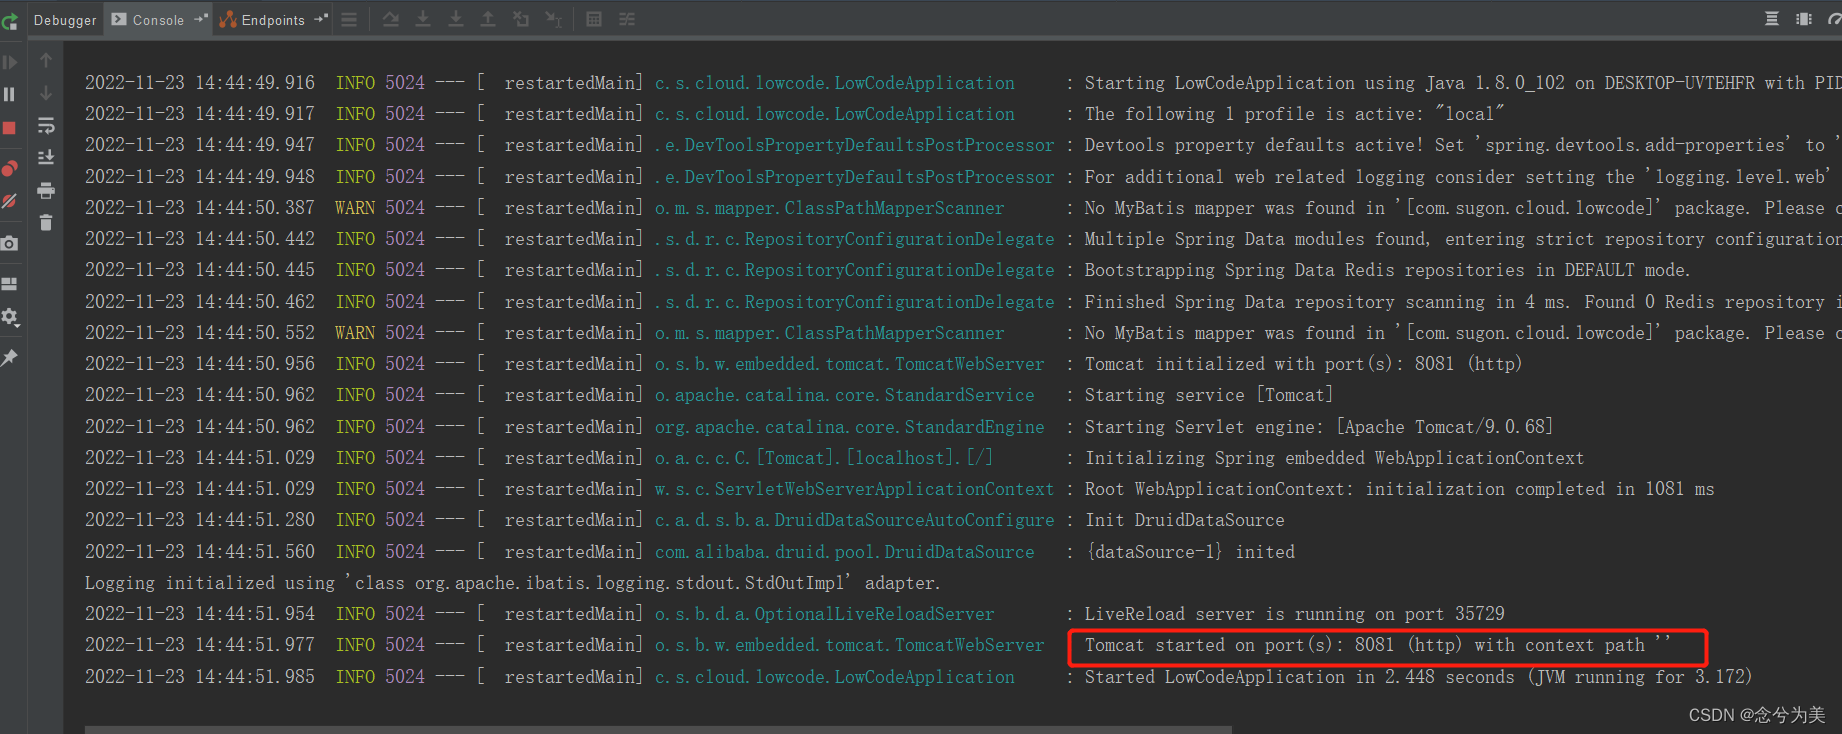Click the frames filmstrip icon at top right

pos(1804,19)
